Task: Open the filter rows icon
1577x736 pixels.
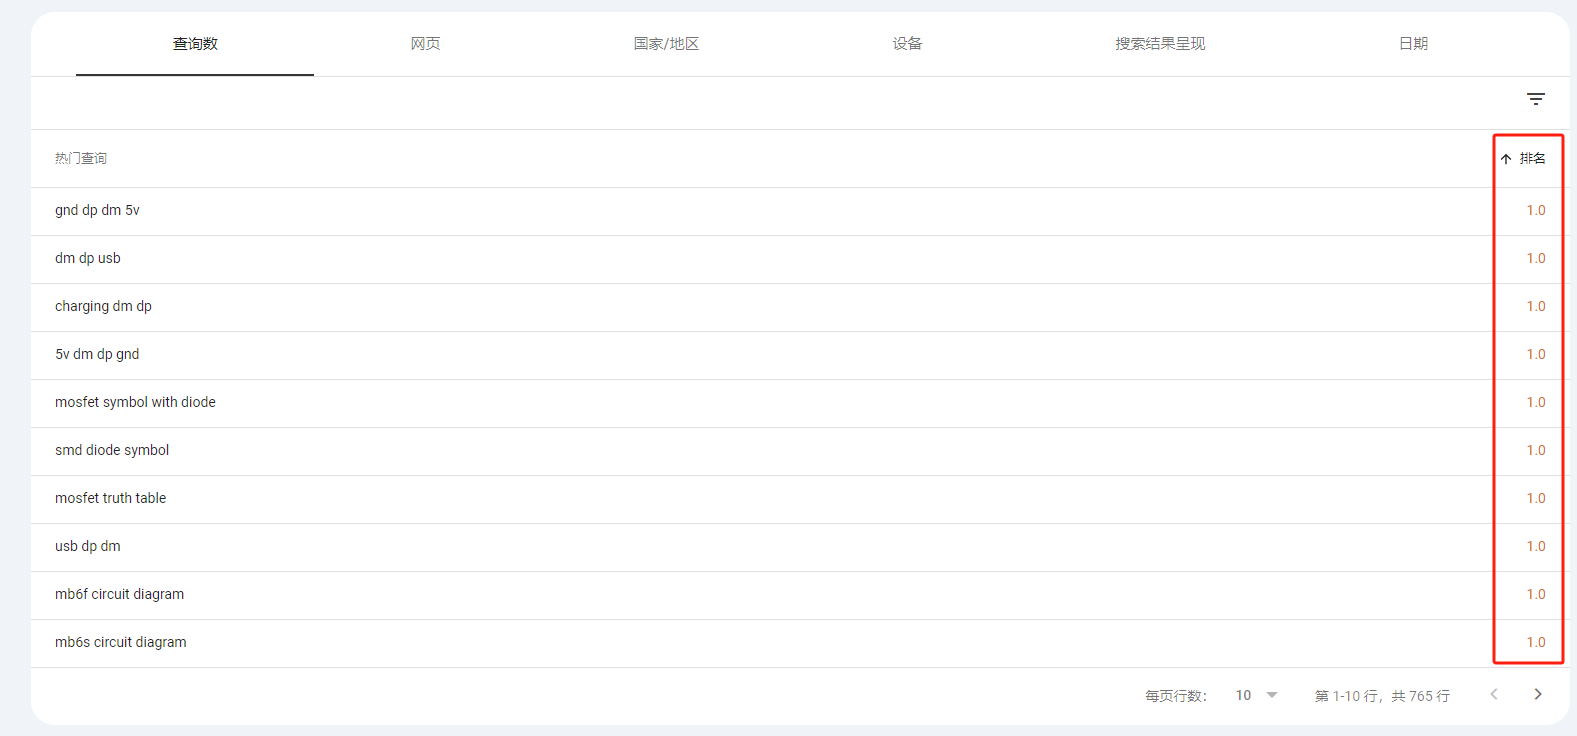Action: point(1536,99)
